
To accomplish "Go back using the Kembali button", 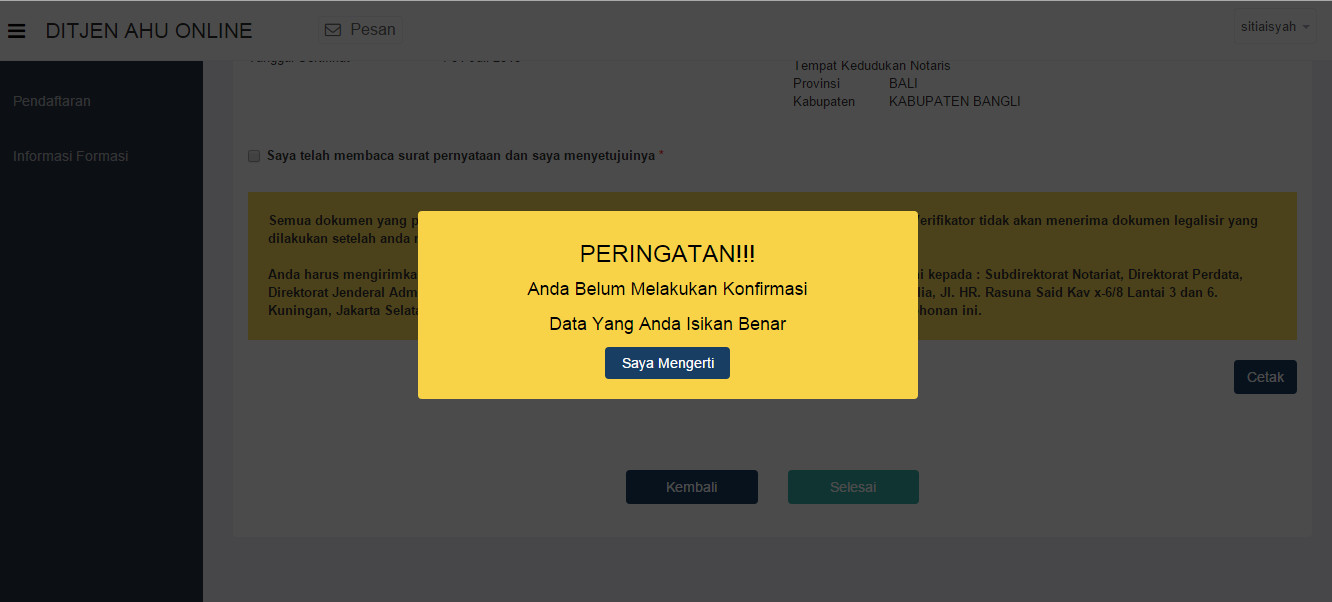I will click(691, 487).
